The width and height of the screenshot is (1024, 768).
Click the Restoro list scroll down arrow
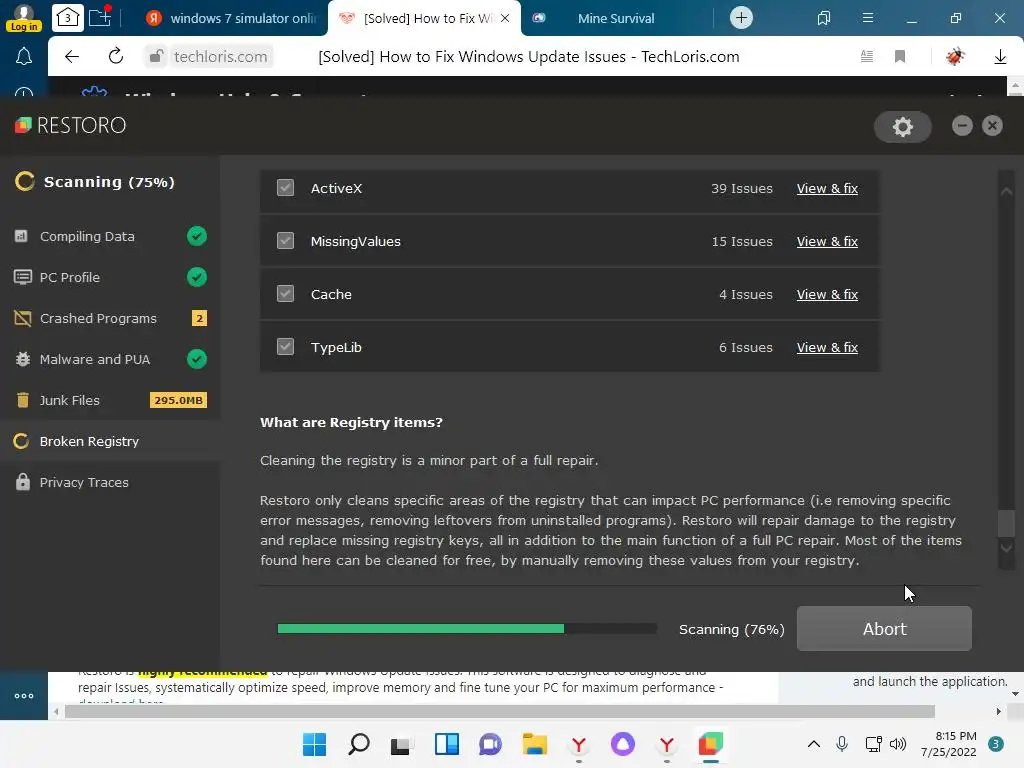tap(1006, 548)
